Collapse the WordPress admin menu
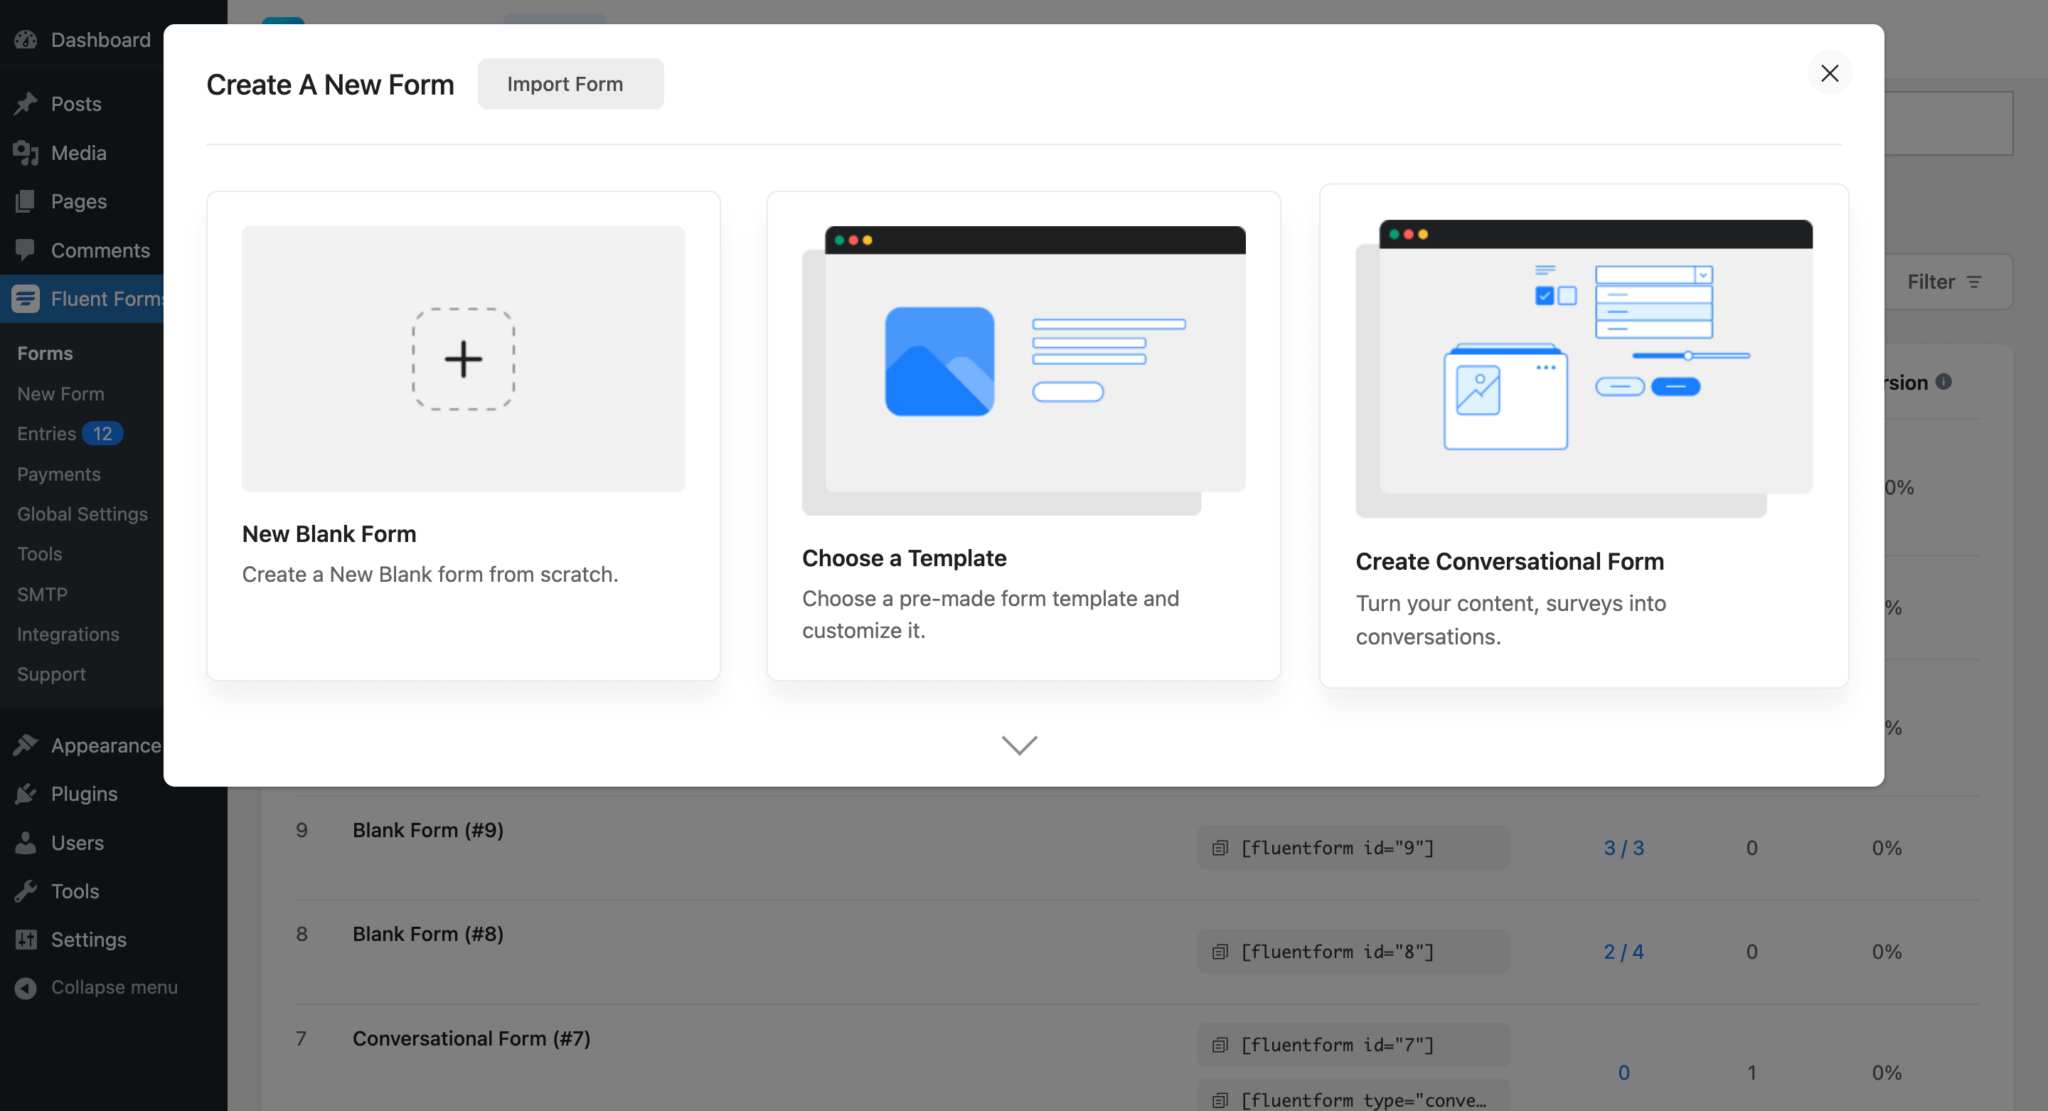 [27, 987]
